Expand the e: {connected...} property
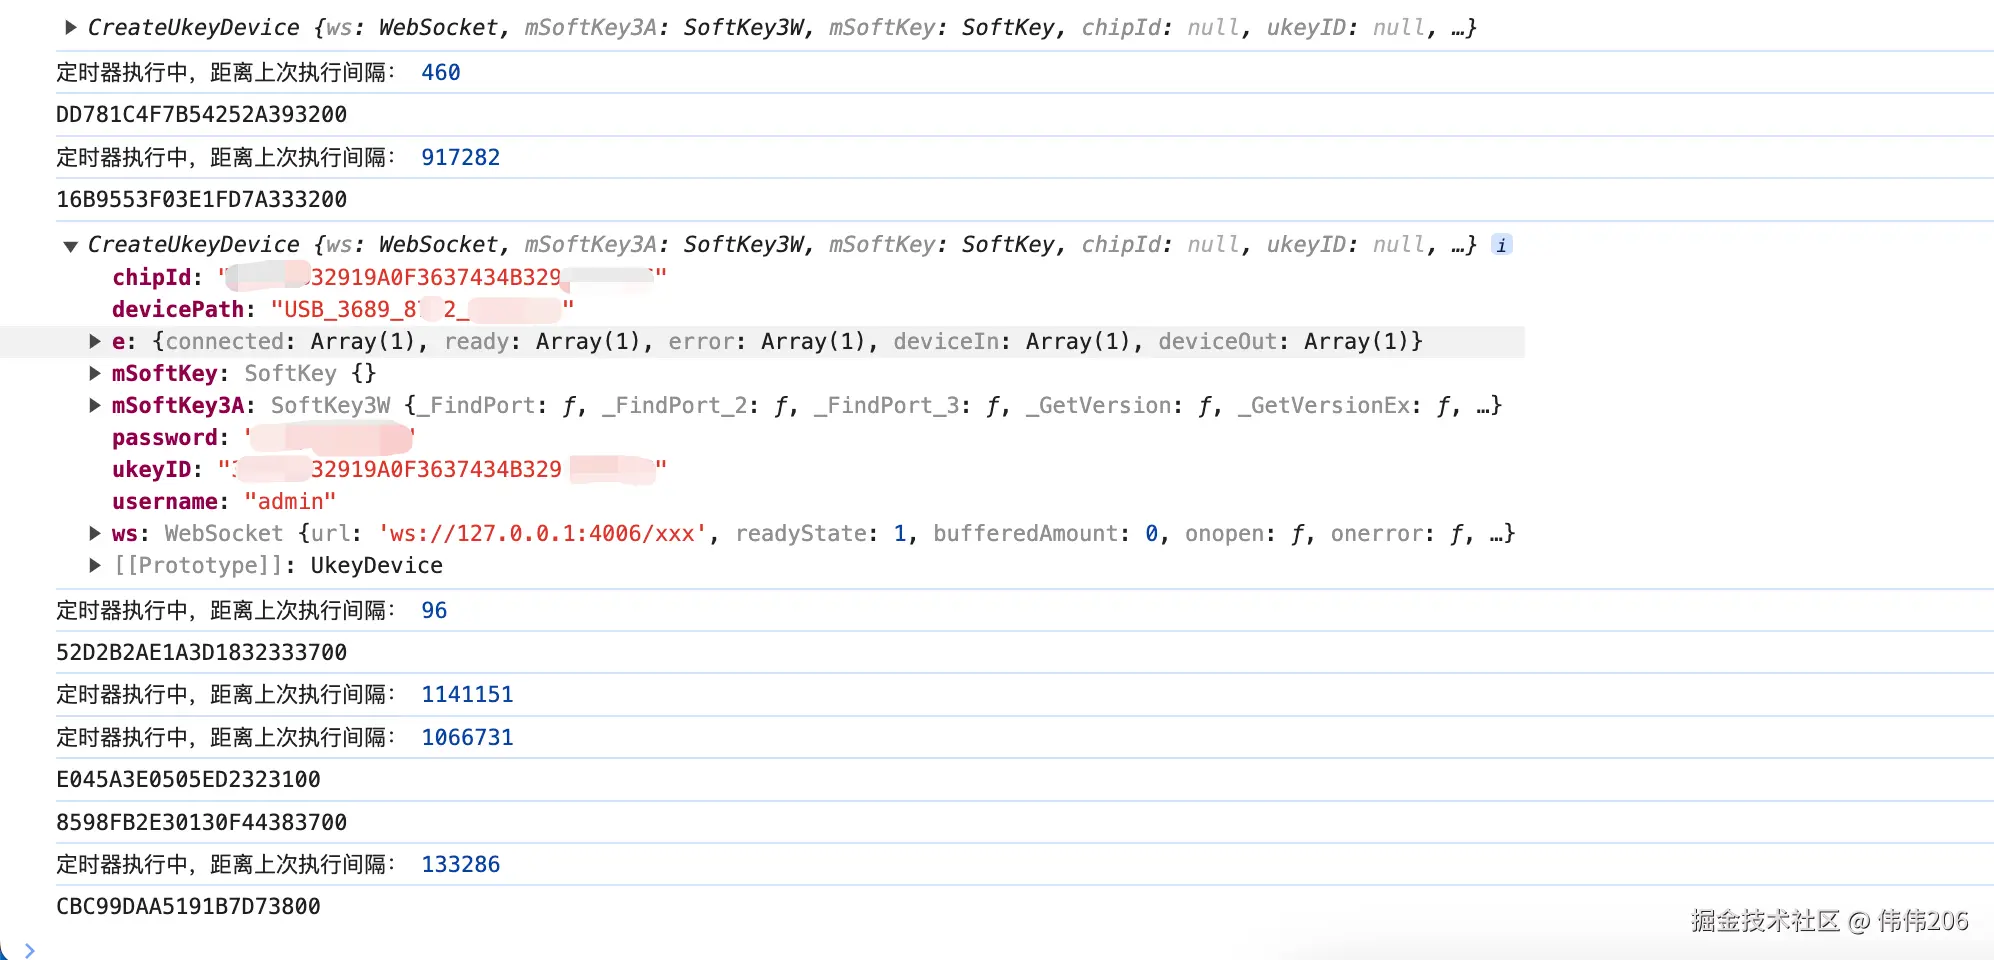Image resolution: width=1994 pixels, height=960 pixels. [95, 342]
